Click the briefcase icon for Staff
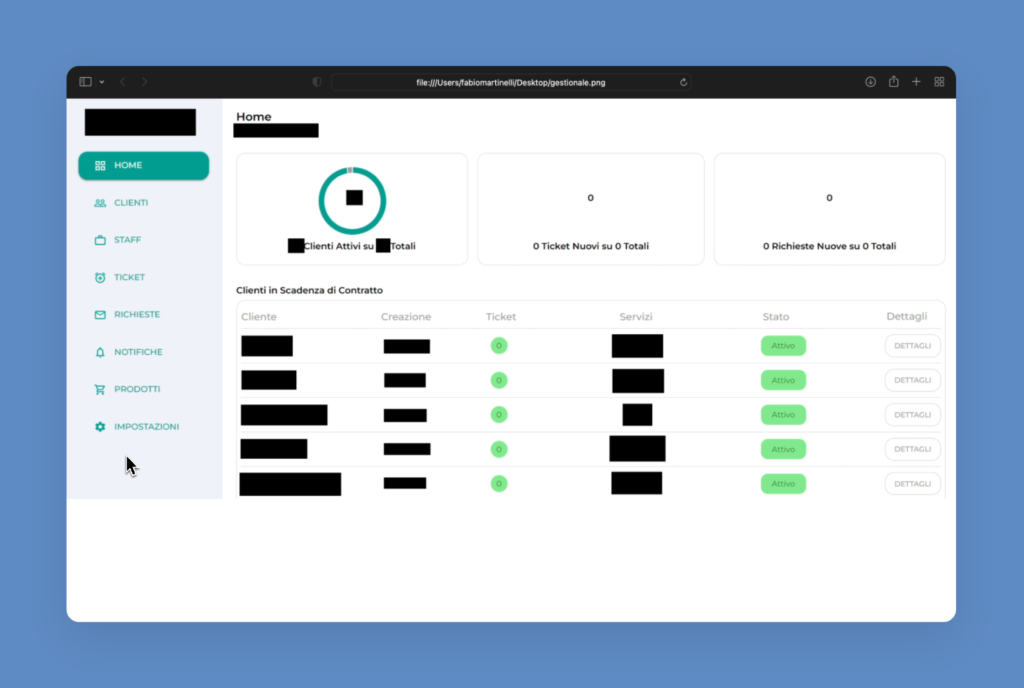 click(x=100, y=240)
